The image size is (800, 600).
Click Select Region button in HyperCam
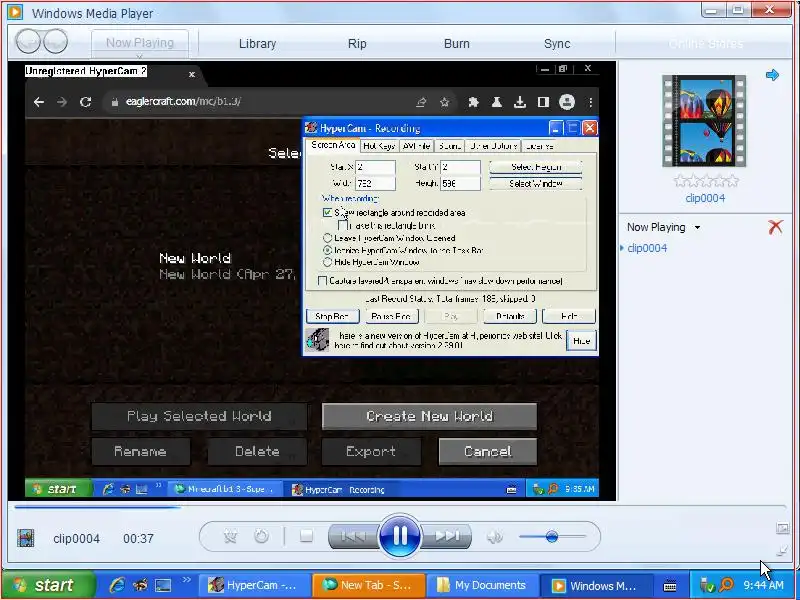(x=536, y=167)
